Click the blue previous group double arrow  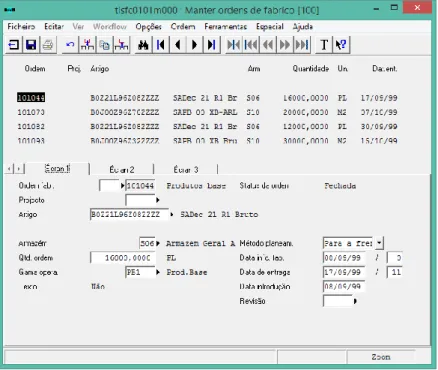(x=268, y=44)
